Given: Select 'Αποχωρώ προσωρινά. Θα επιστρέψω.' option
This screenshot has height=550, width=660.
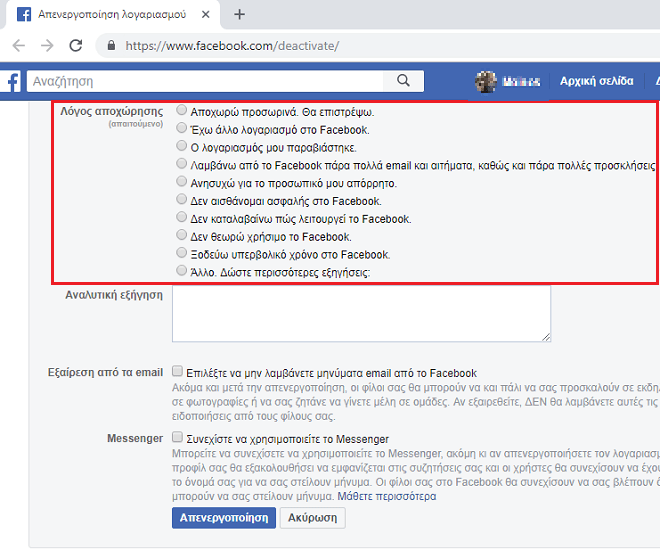Looking at the screenshot, I should (x=181, y=110).
